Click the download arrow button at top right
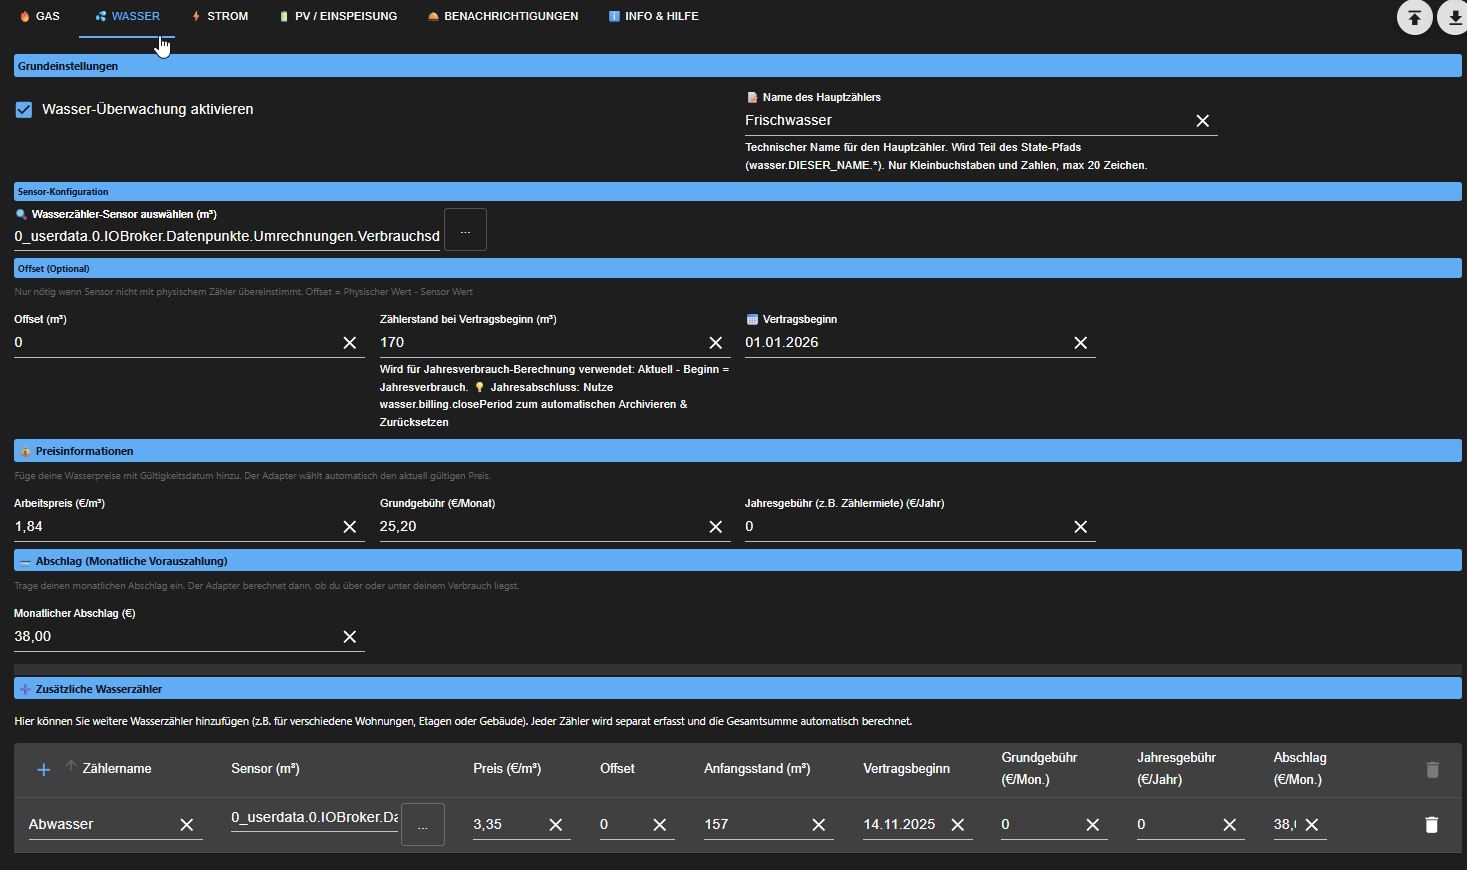The image size is (1467, 870). tap(1453, 17)
